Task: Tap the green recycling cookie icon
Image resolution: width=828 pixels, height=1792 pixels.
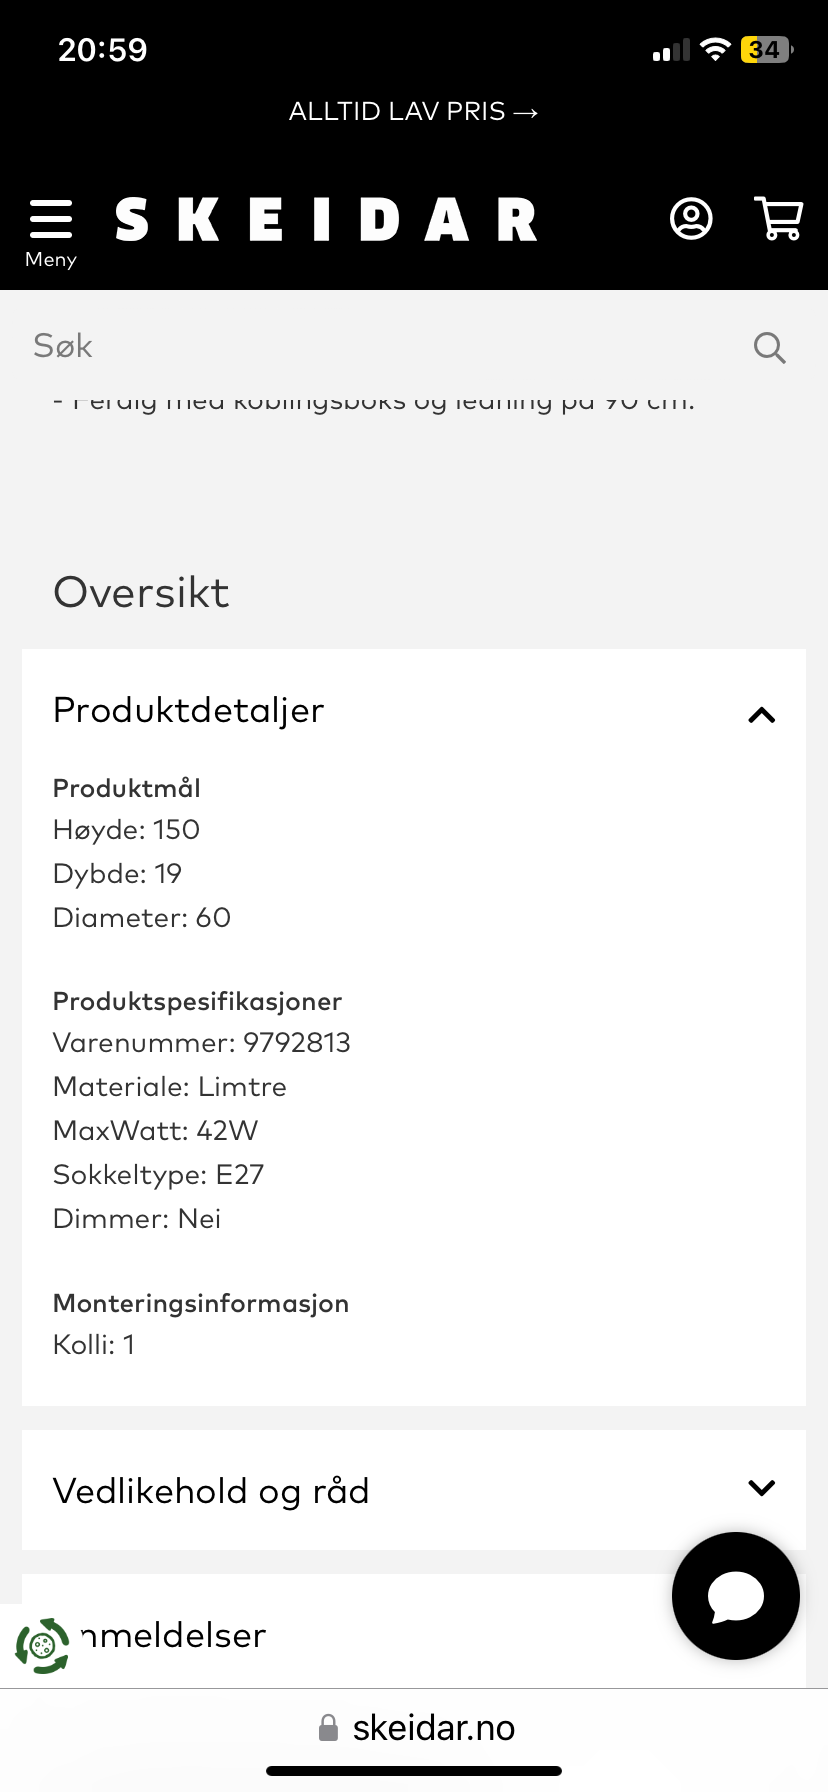Action: (x=42, y=1645)
